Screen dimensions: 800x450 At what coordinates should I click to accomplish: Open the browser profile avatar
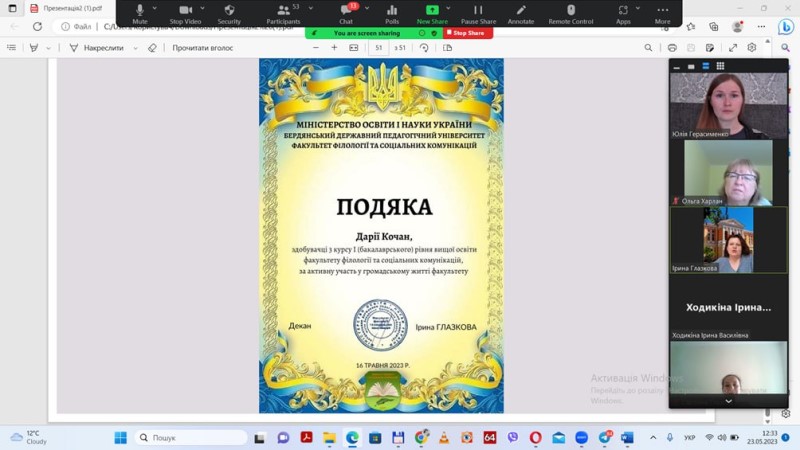[737, 27]
